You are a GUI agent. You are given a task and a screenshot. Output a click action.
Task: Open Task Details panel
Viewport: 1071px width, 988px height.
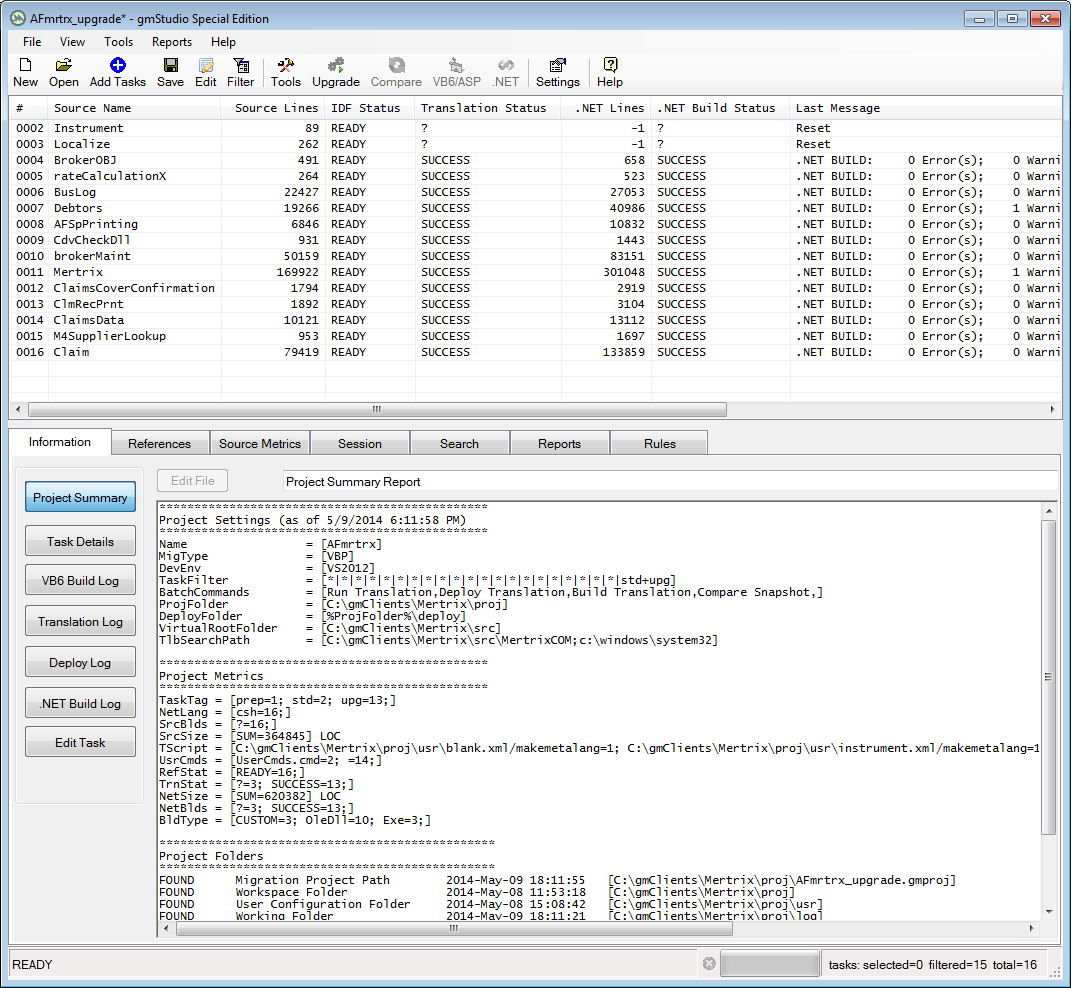(x=80, y=542)
